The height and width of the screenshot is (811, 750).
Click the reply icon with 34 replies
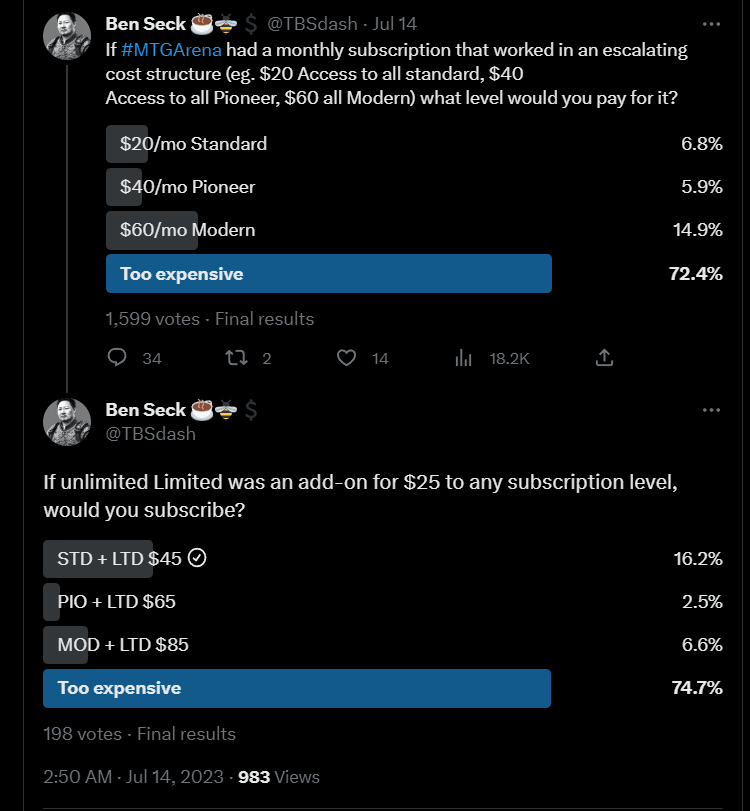point(117,358)
